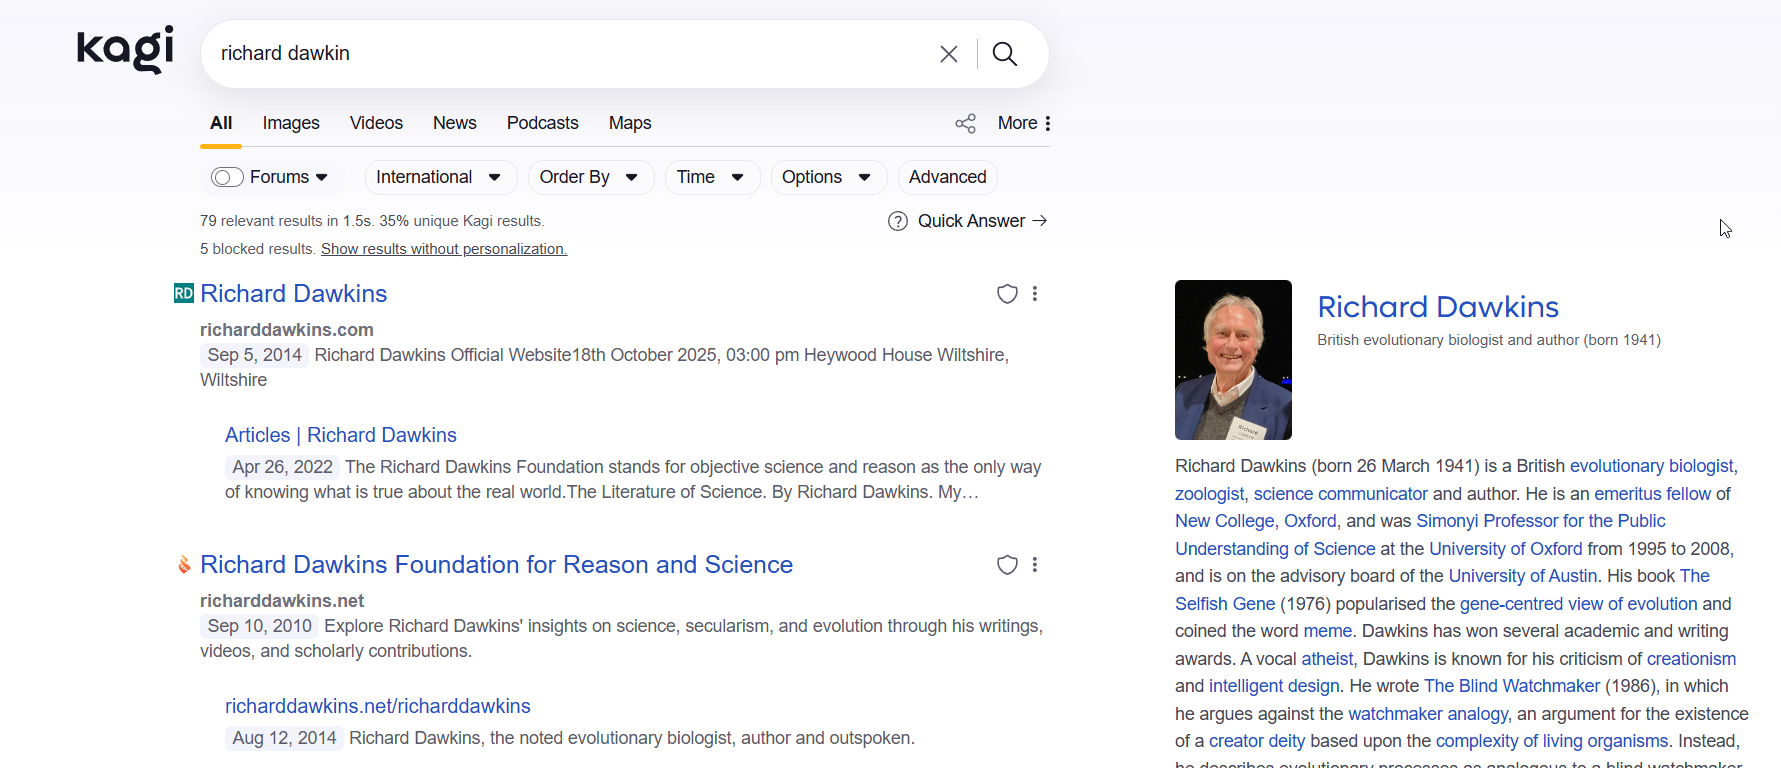Screen dimensions: 1781x768
Task: Open three-dot menu for richarddawkins.com result
Action: click(x=1035, y=294)
